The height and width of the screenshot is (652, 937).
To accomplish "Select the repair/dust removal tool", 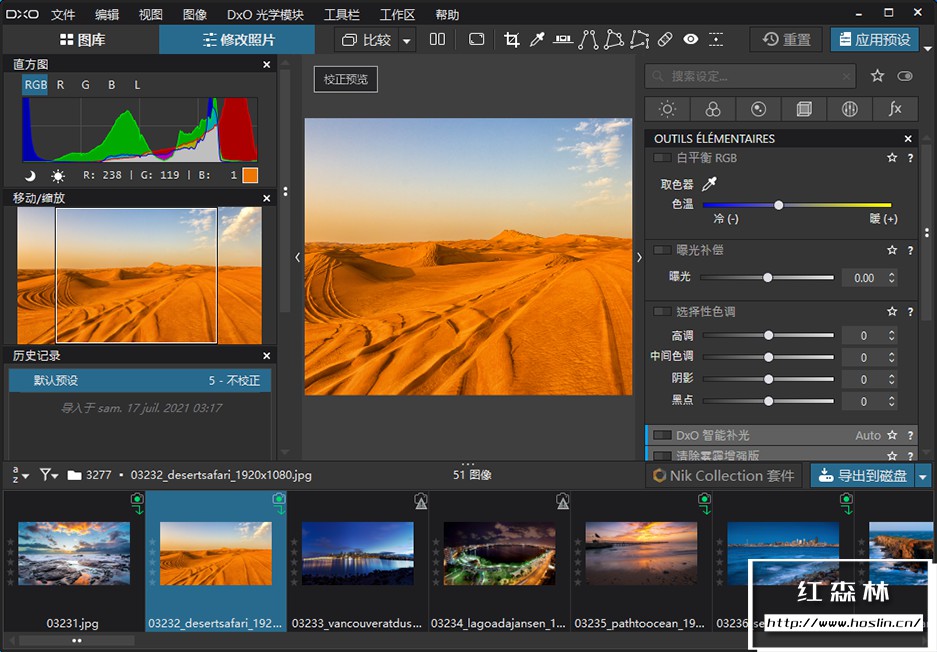I will coord(666,40).
